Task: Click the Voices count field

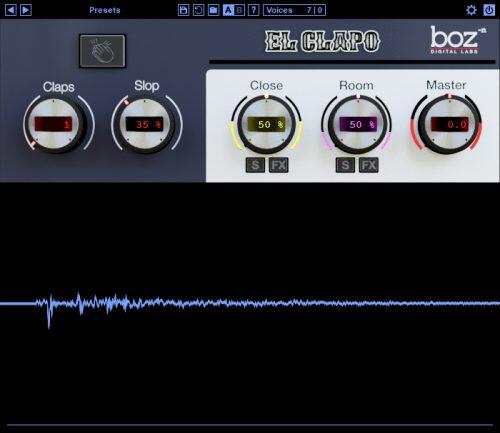Action: (x=294, y=10)
